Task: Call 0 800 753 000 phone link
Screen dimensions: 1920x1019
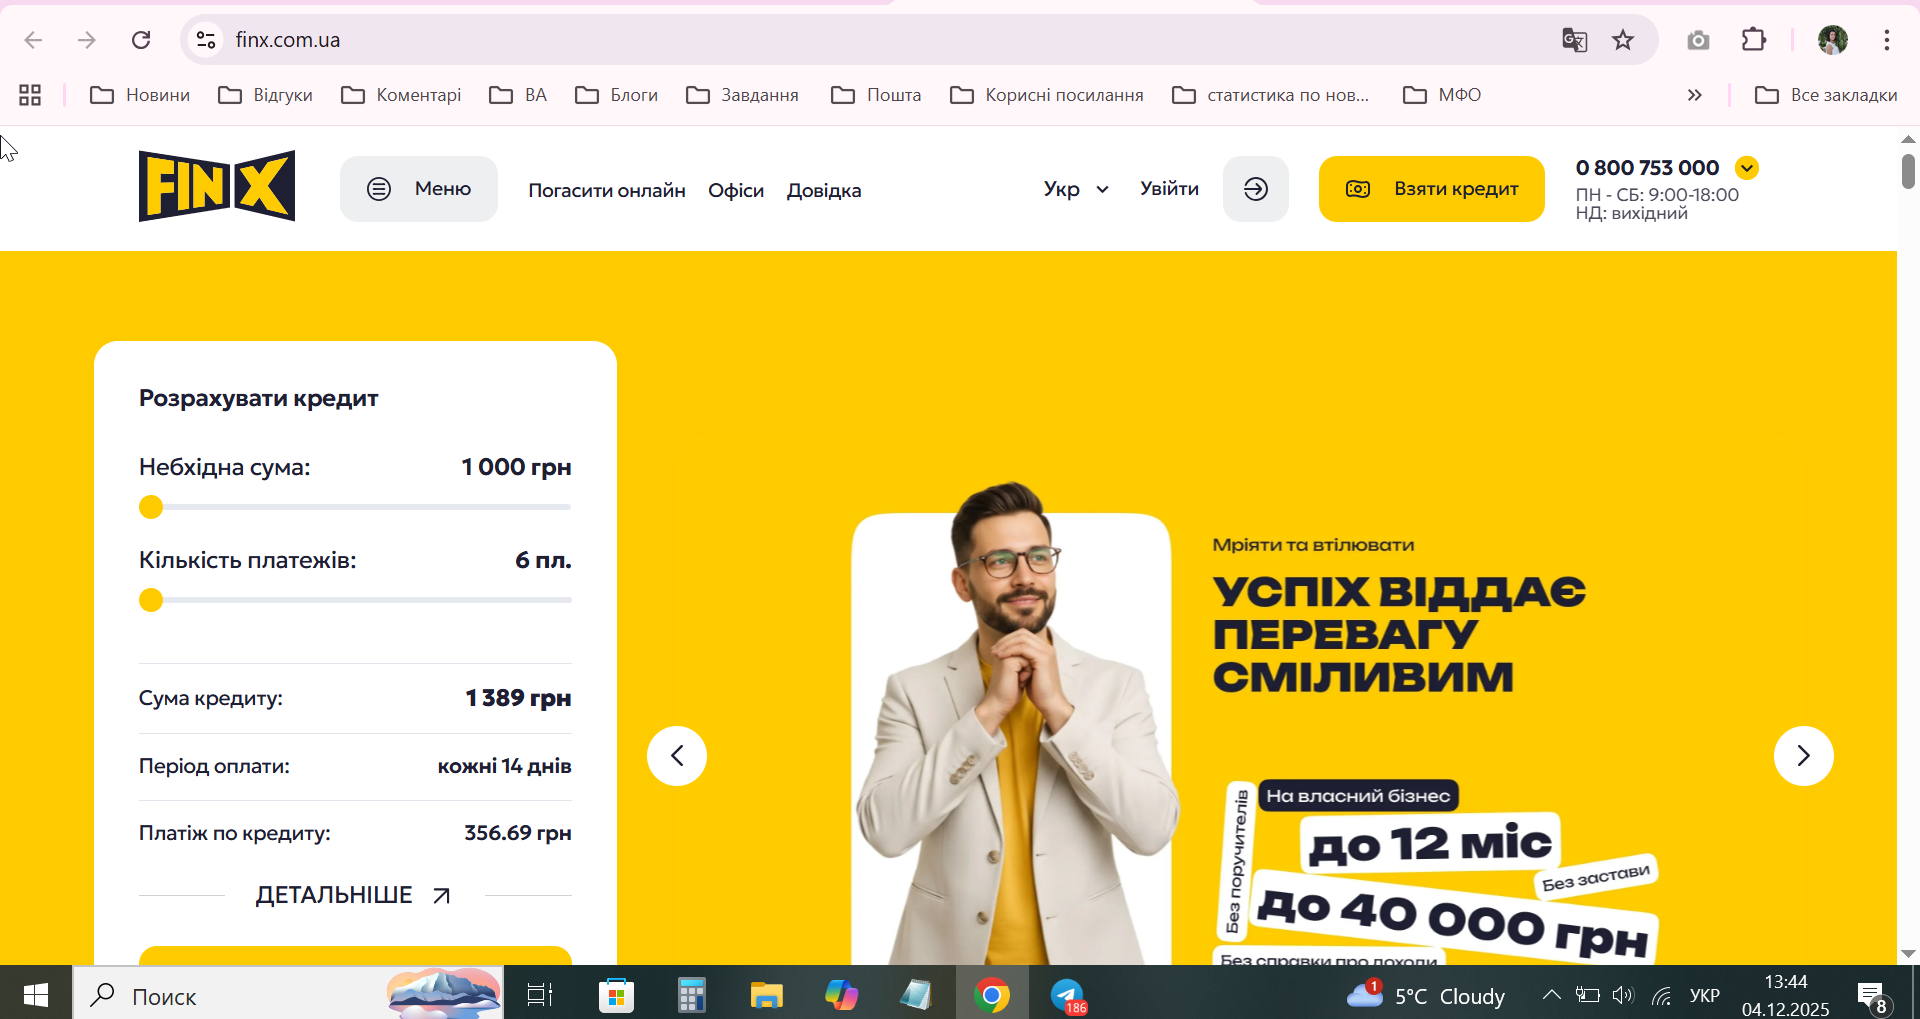Action: click(1648, 168)
